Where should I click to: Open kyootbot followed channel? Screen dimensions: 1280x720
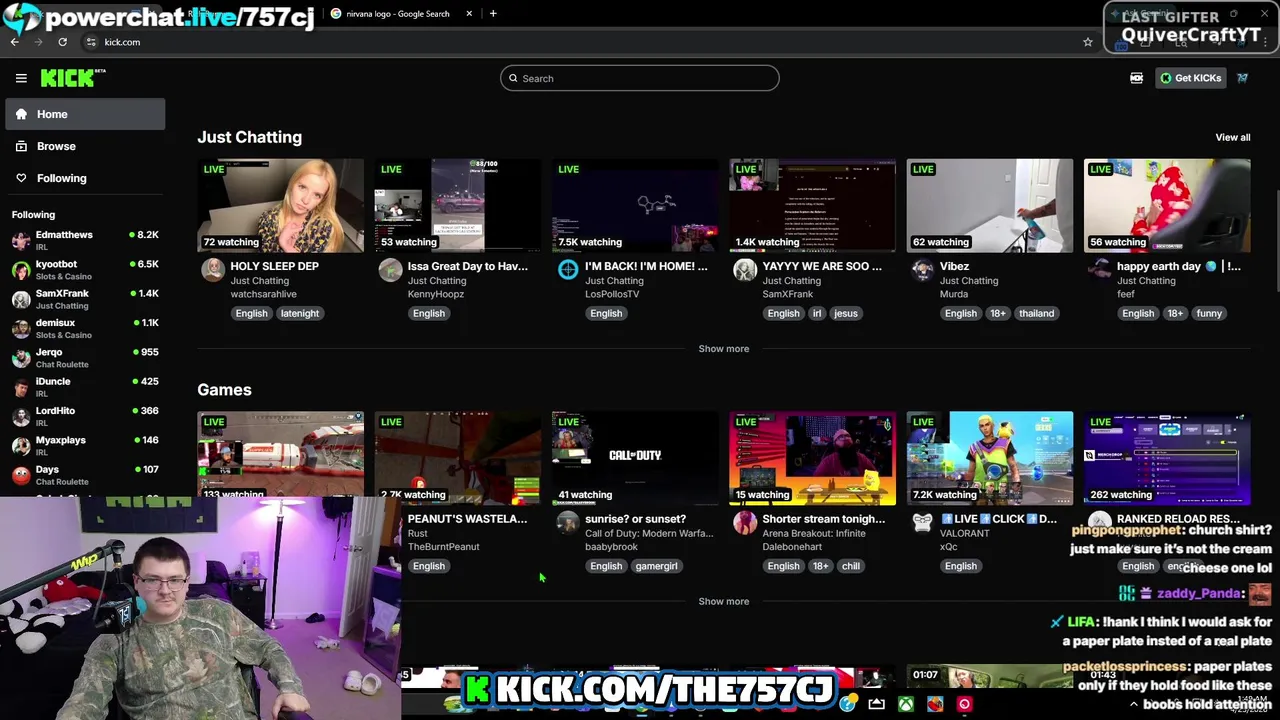[x=85, y=270]
